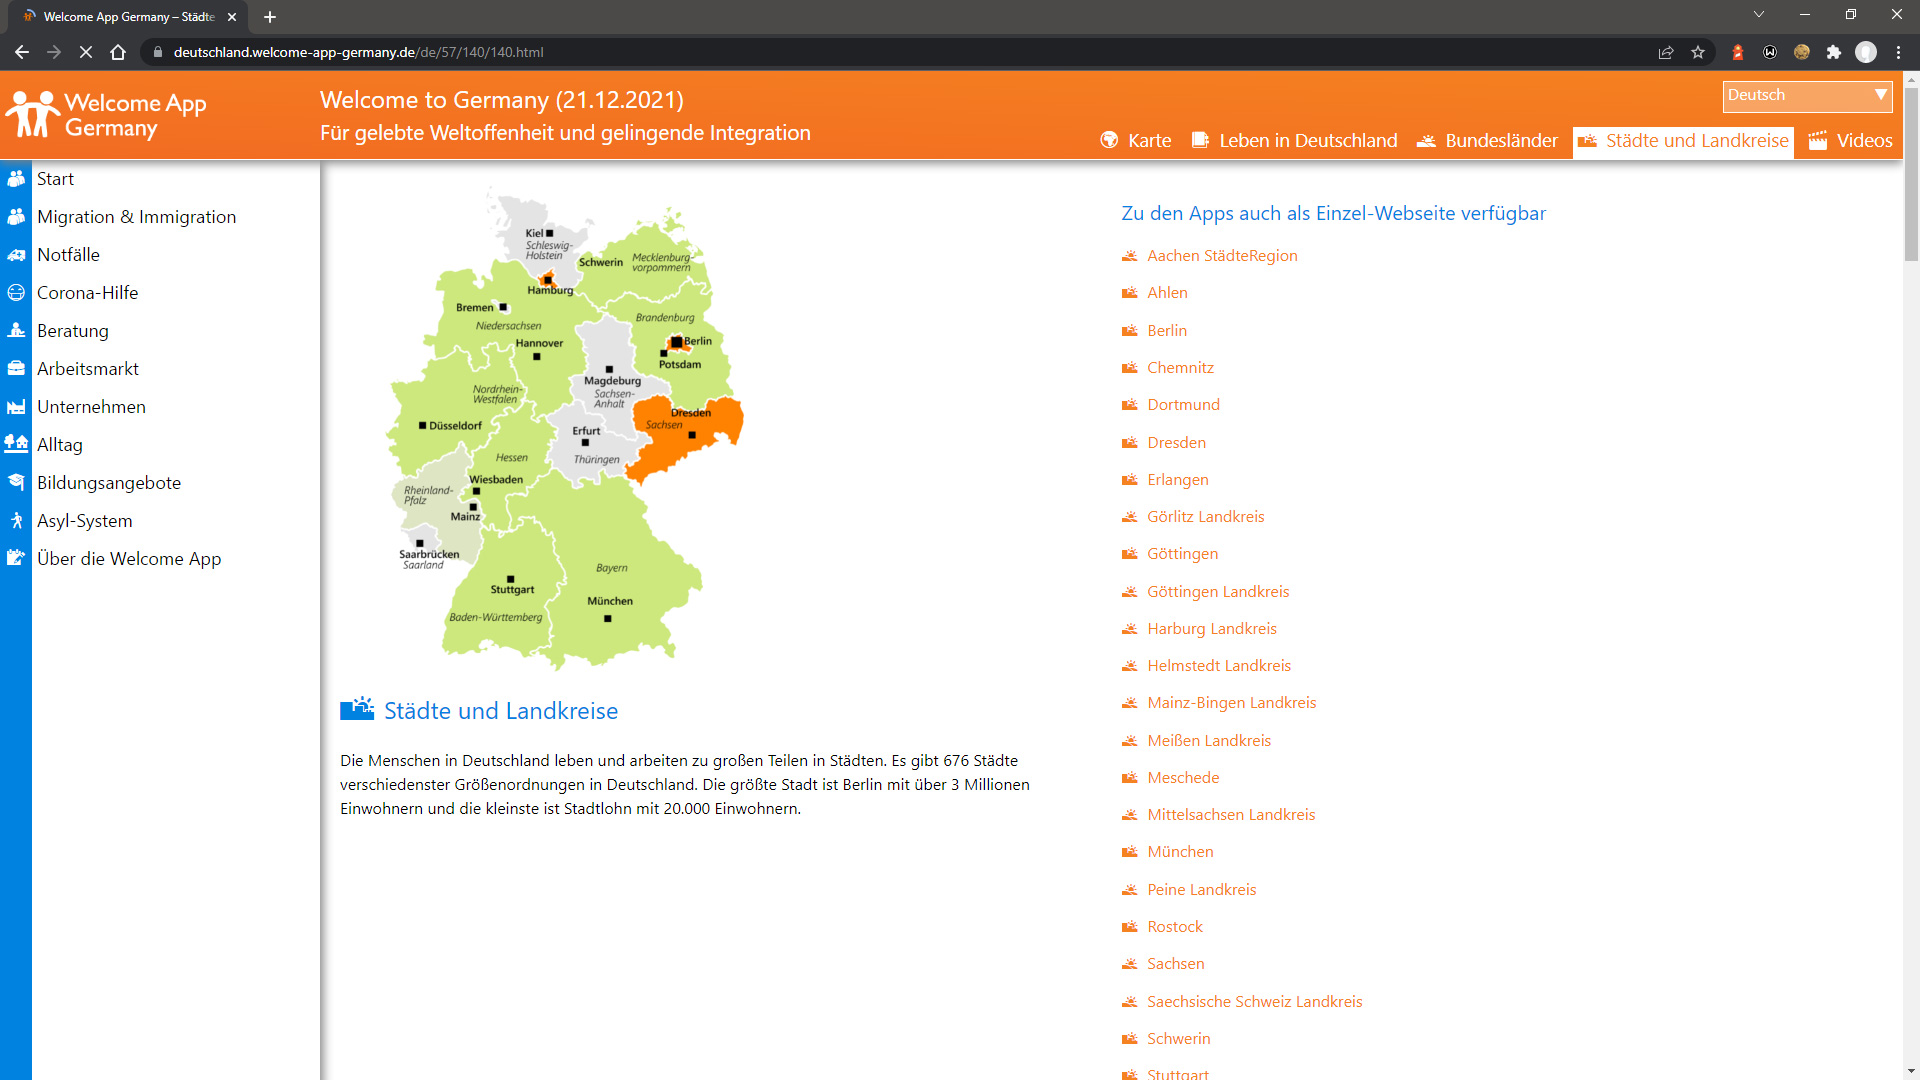The height and width of the screenshot is (1080, 1920).
Task: Open the Meschede link
Action: click(1183, 778)
